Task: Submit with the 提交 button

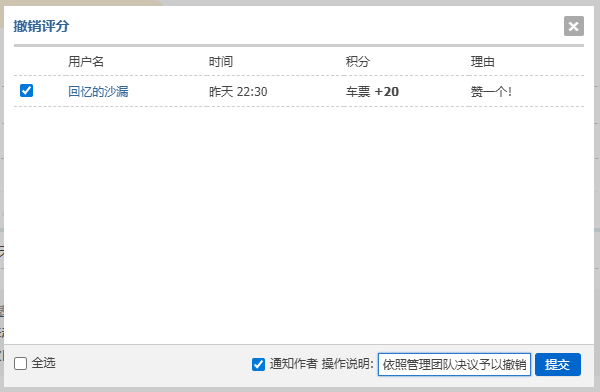Action: click(558, 364)
